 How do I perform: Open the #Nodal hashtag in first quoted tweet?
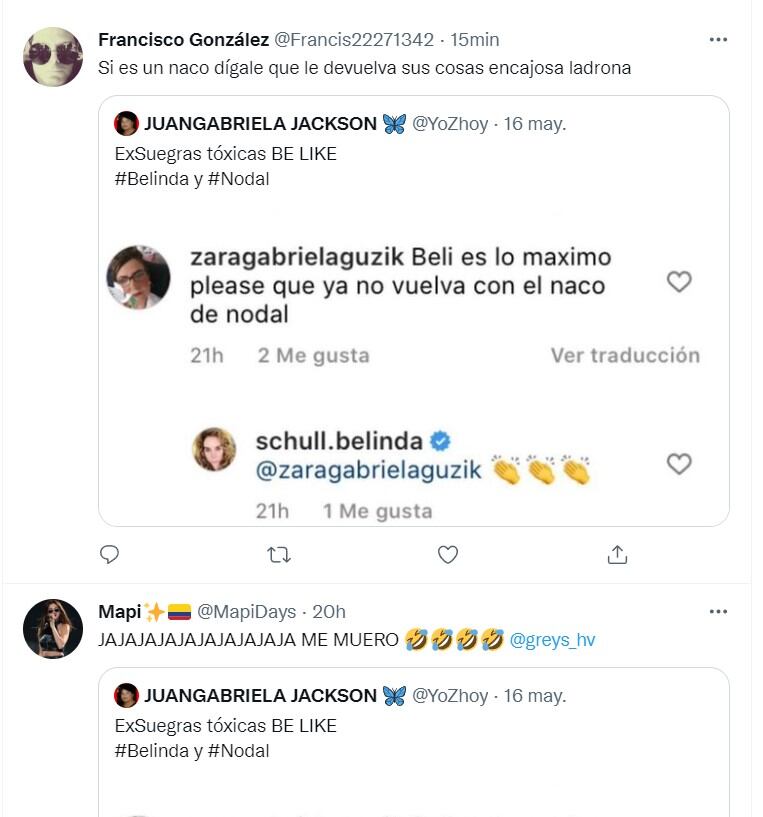(x=238, y=179)
